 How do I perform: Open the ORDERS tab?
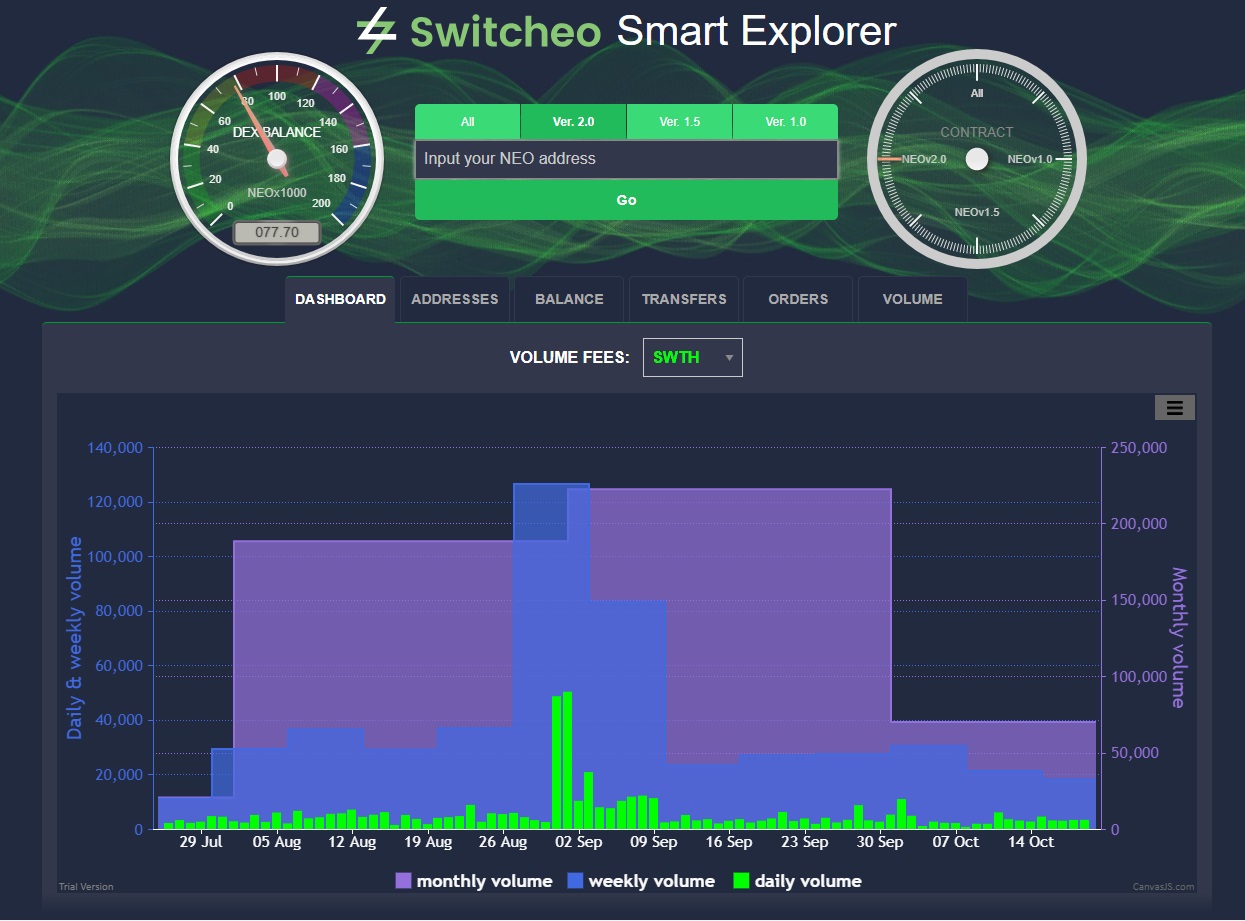pos(798,299)
